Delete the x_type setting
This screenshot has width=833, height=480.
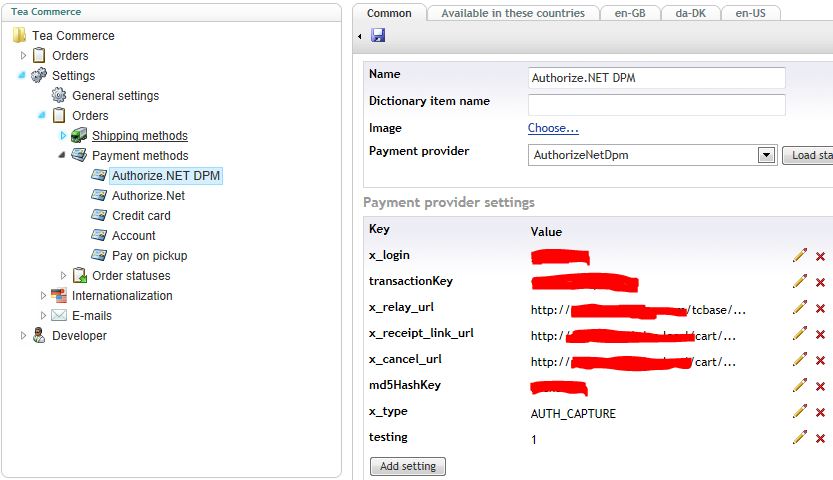(820, 413)
